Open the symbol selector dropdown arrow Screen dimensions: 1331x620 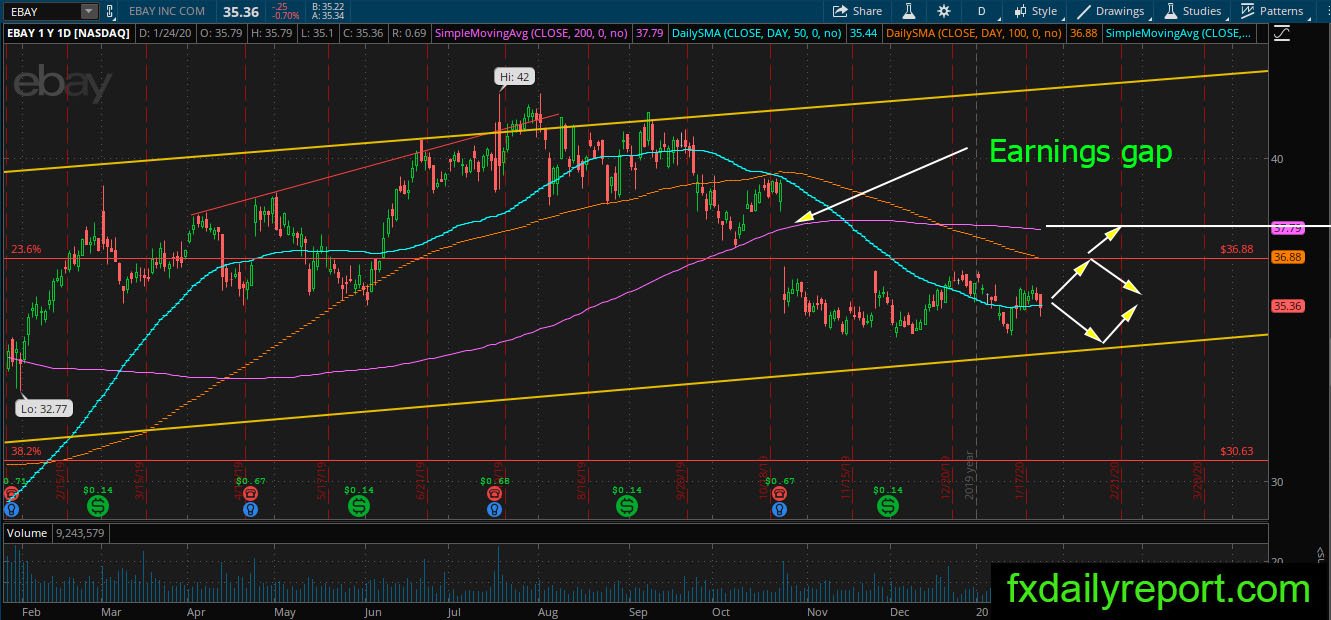point(89,11)
